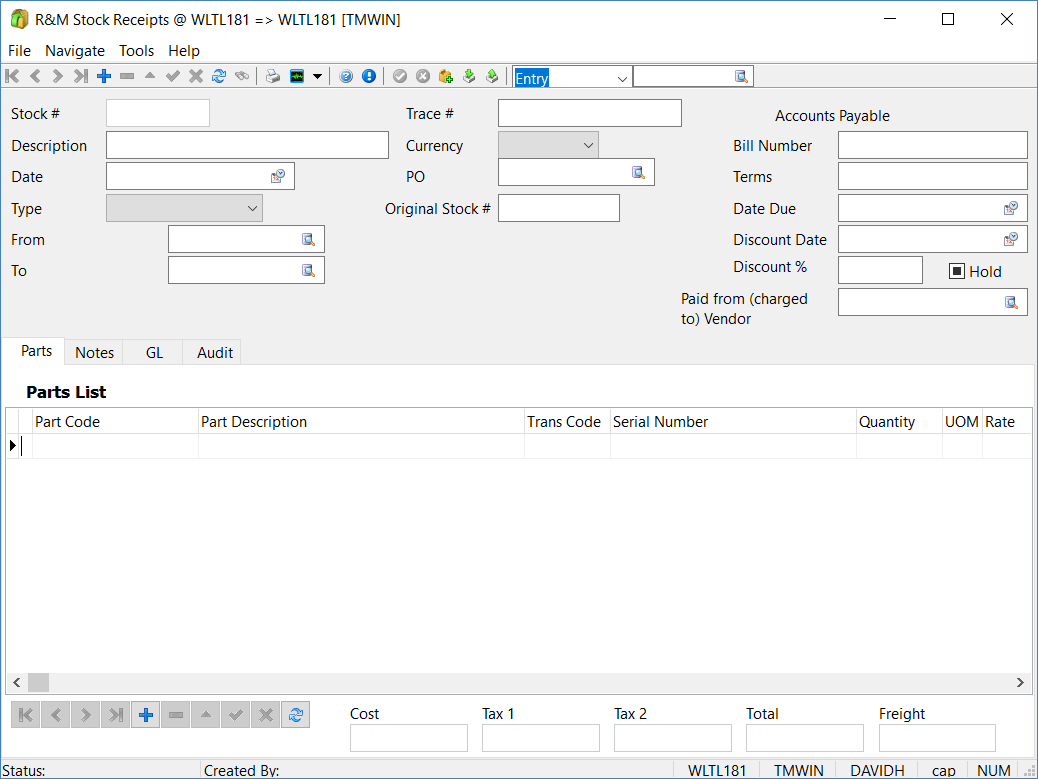Open the Entry dropdown in the toolbar
Screen dimensions: 1038x779
[x=622, y=78]
